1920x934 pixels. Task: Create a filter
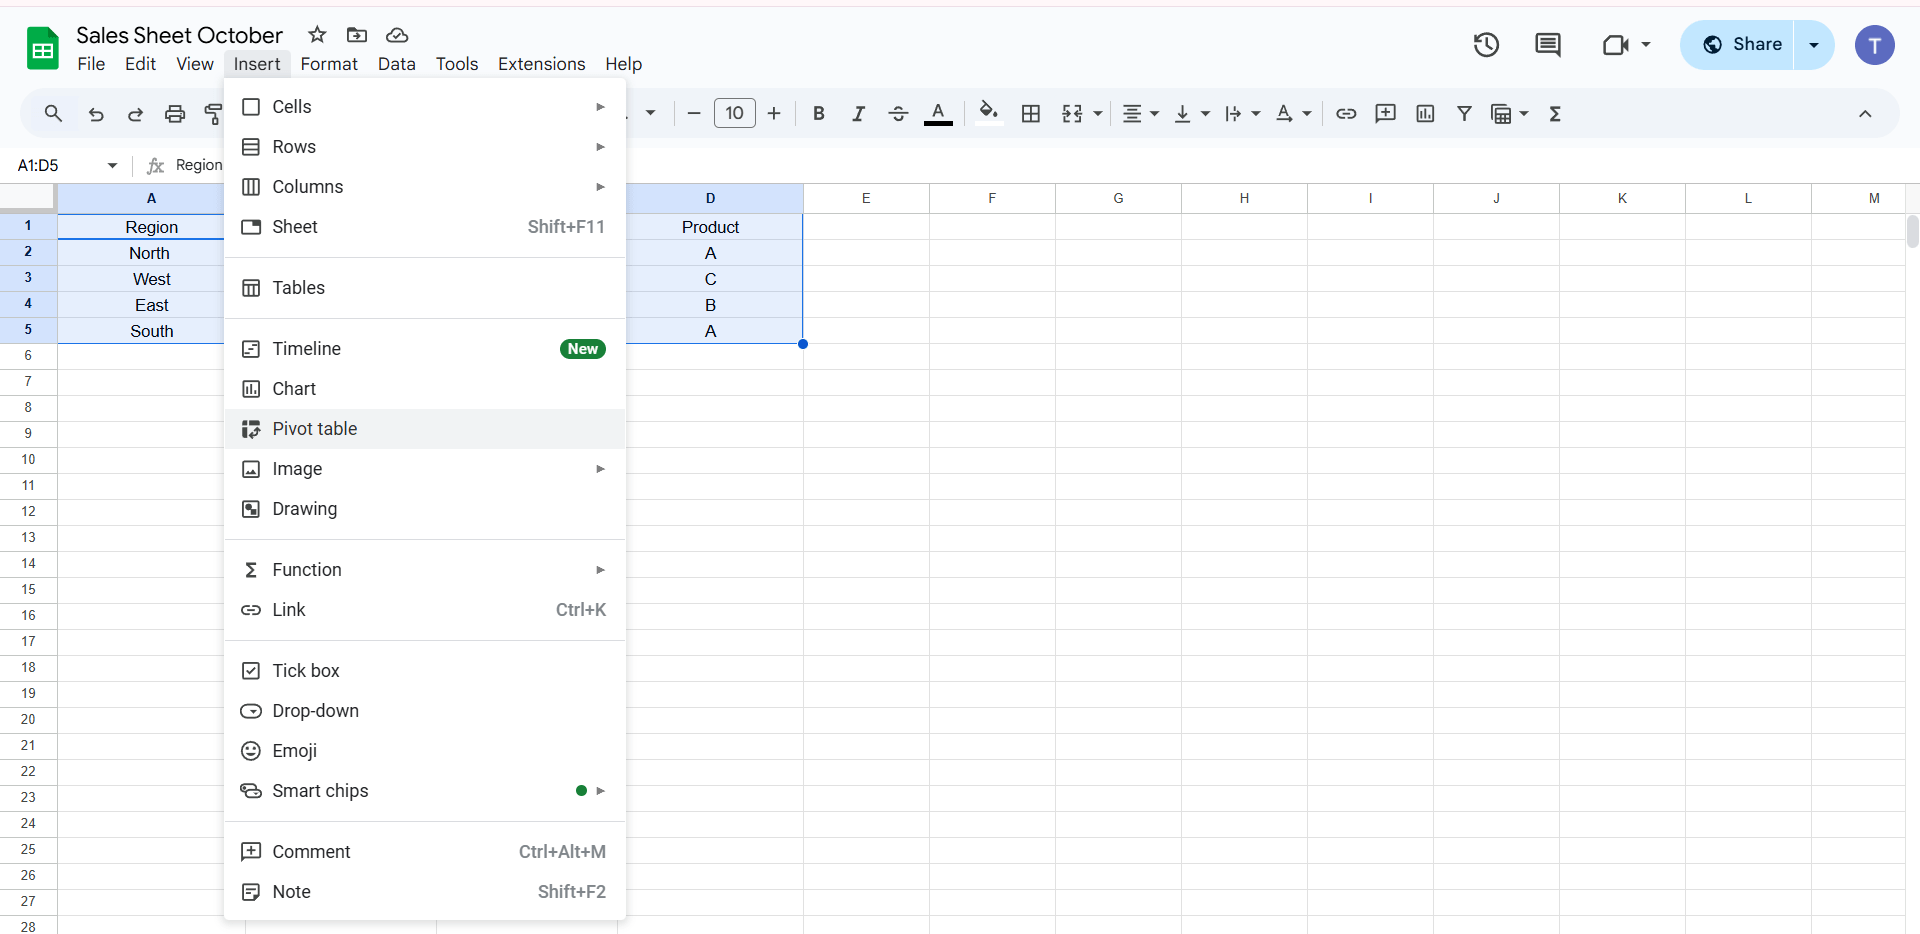point(1464,113)
